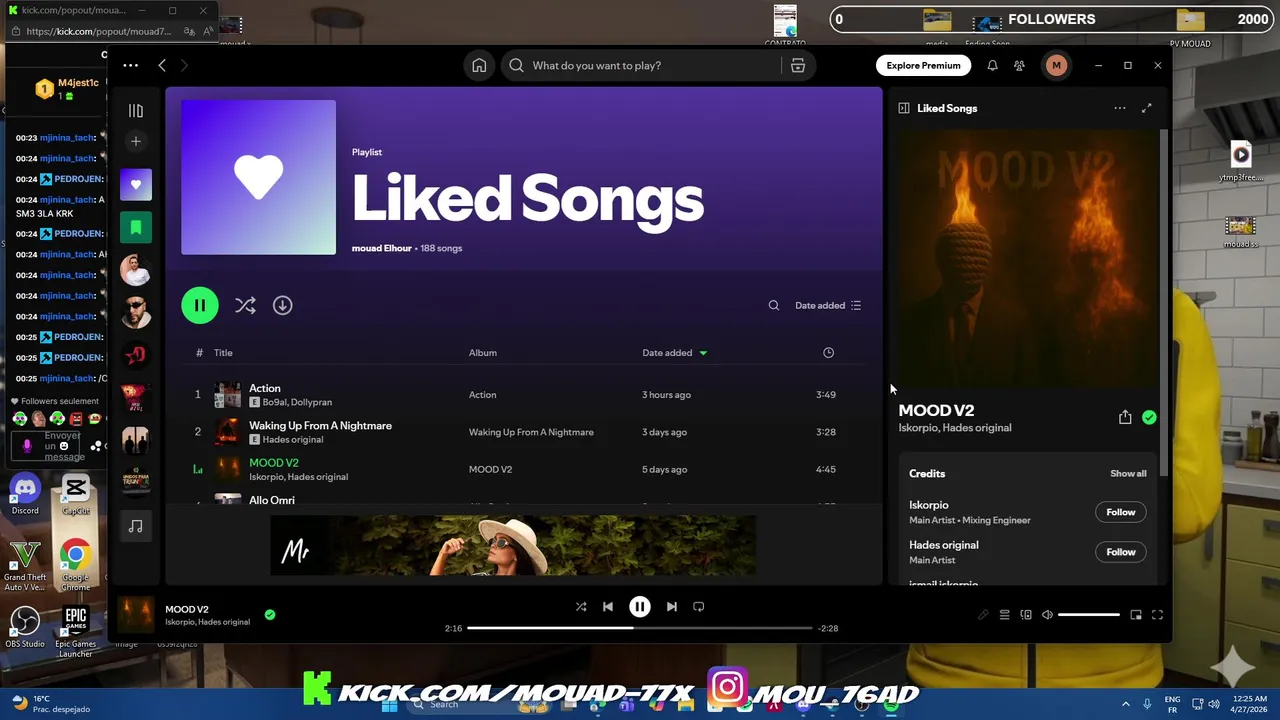Image resolution: width=1280 pixels, height=720 pixels.
Task: Open Local Files music note icon
Action: [x=136, y=526]
